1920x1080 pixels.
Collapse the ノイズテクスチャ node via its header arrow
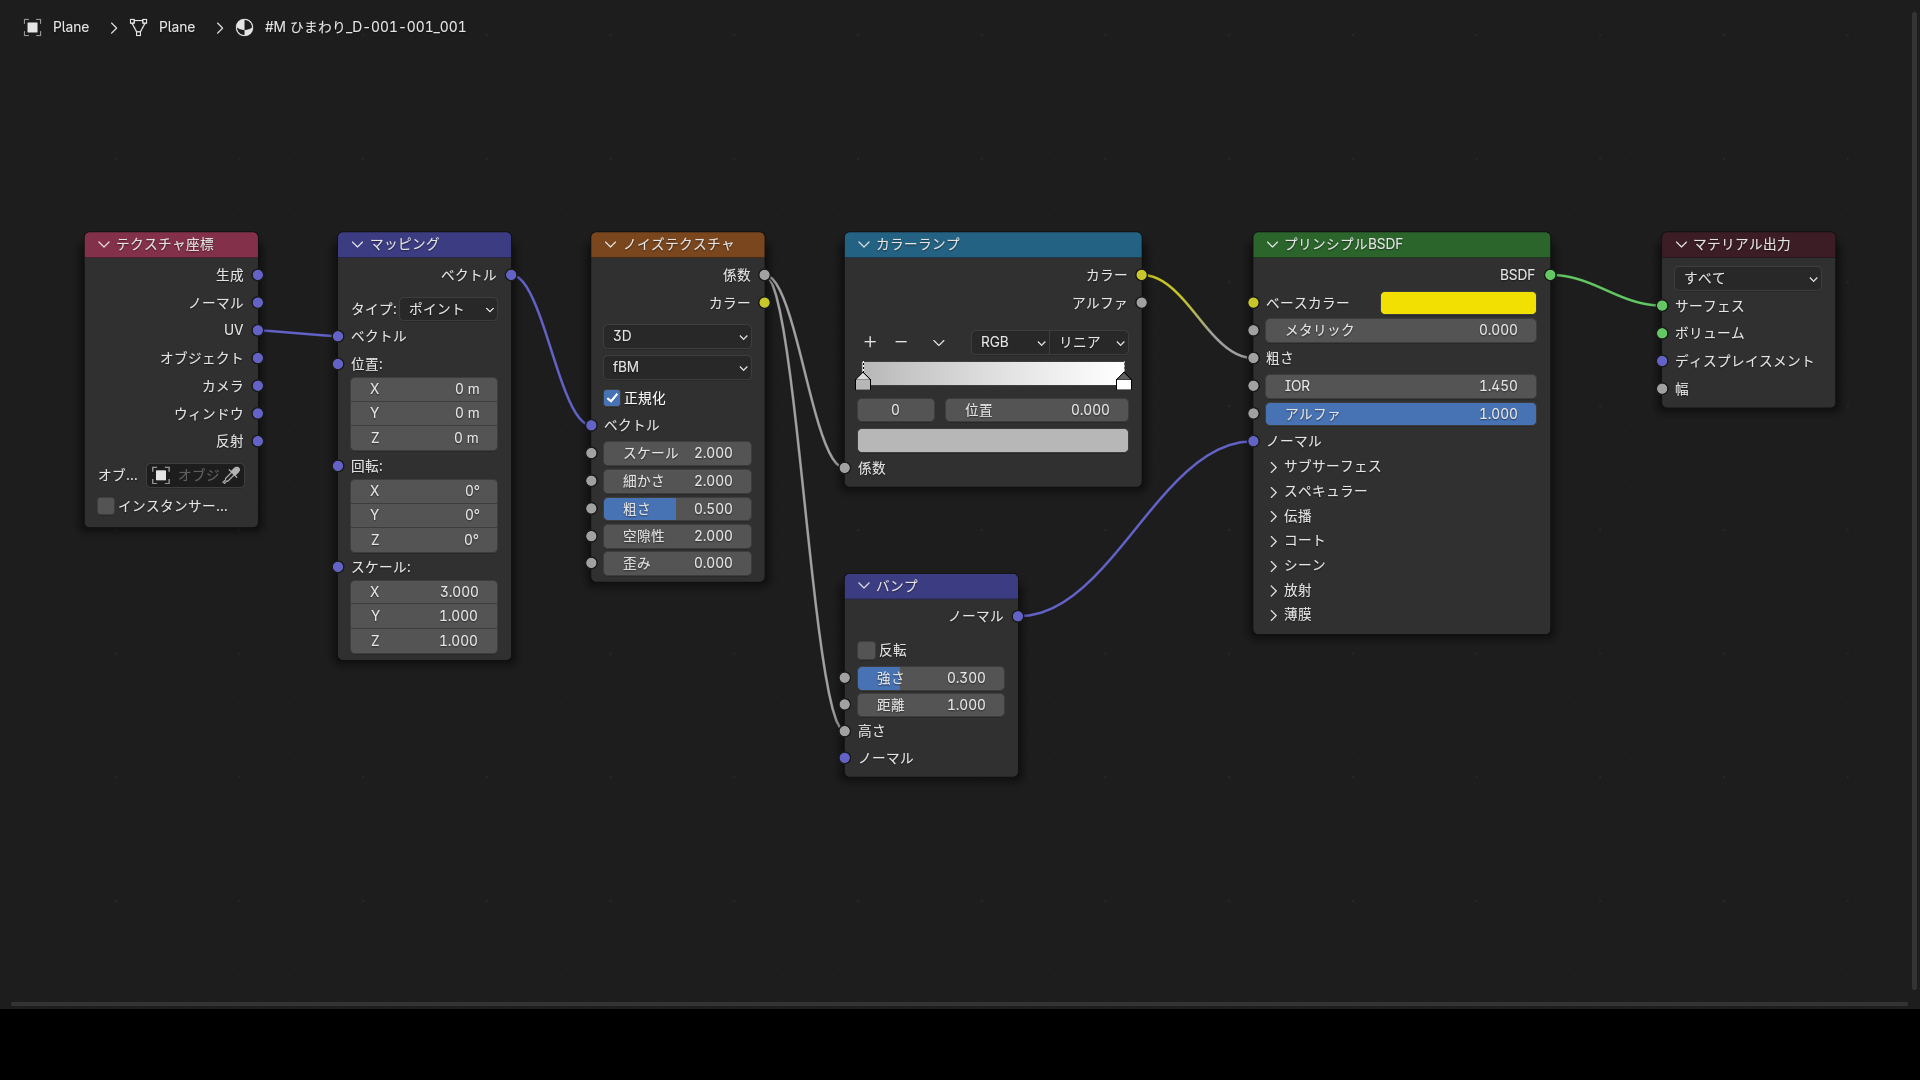pyautogui.click(x=610, y=244)
